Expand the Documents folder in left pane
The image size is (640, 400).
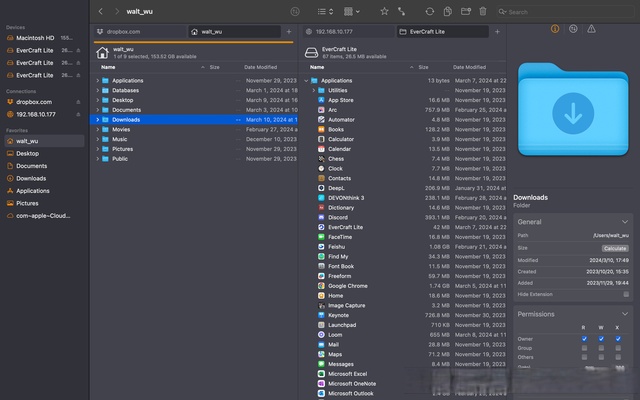[x=98, y=110]
